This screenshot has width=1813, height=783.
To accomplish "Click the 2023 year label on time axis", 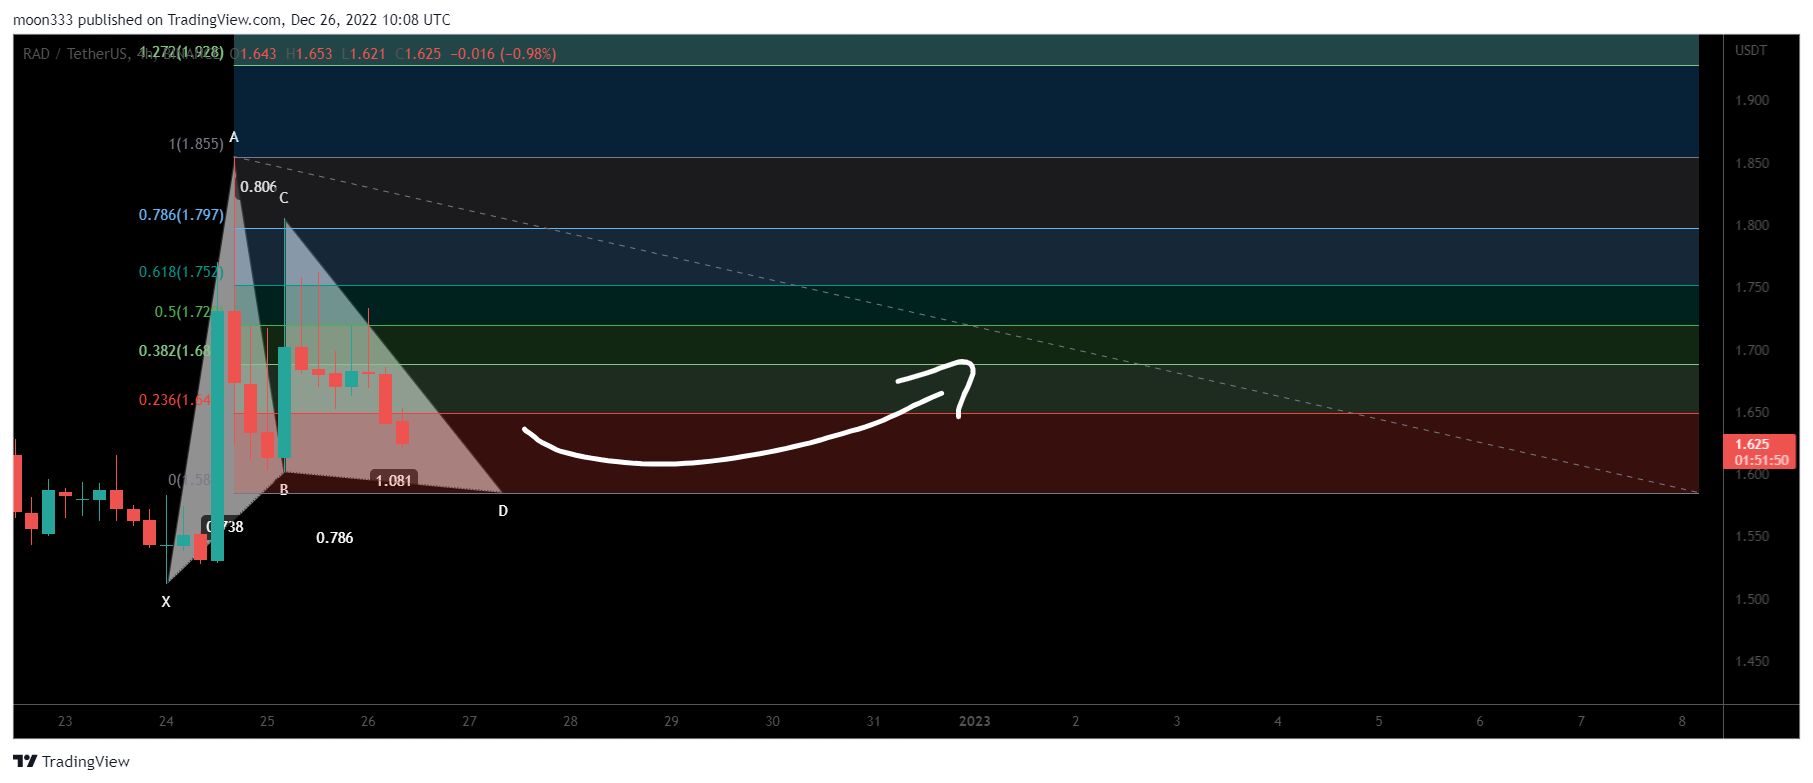I will pyautogui.click(x=975, y=721).
